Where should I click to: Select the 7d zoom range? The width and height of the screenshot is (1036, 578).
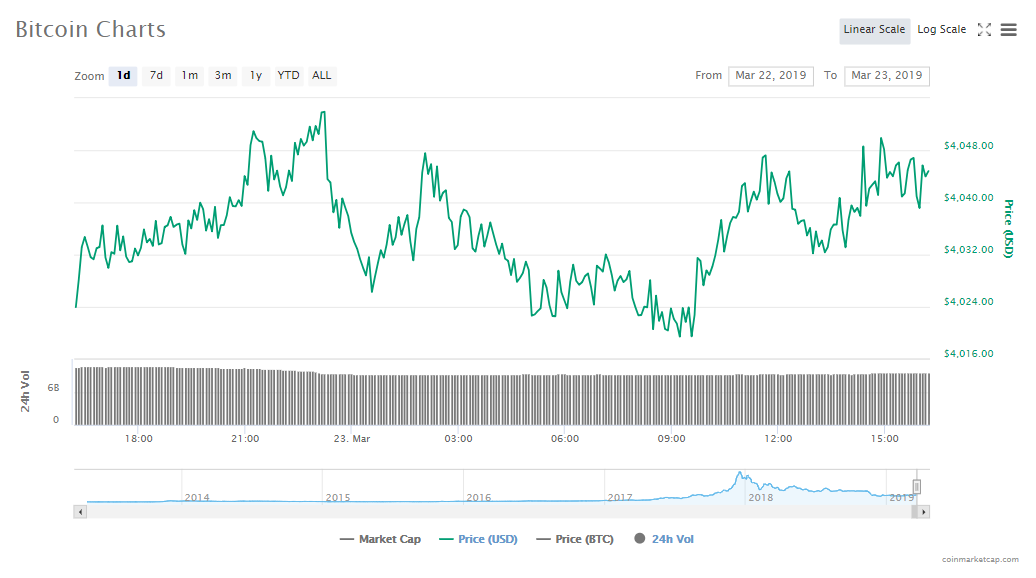[x=156, y=76]
